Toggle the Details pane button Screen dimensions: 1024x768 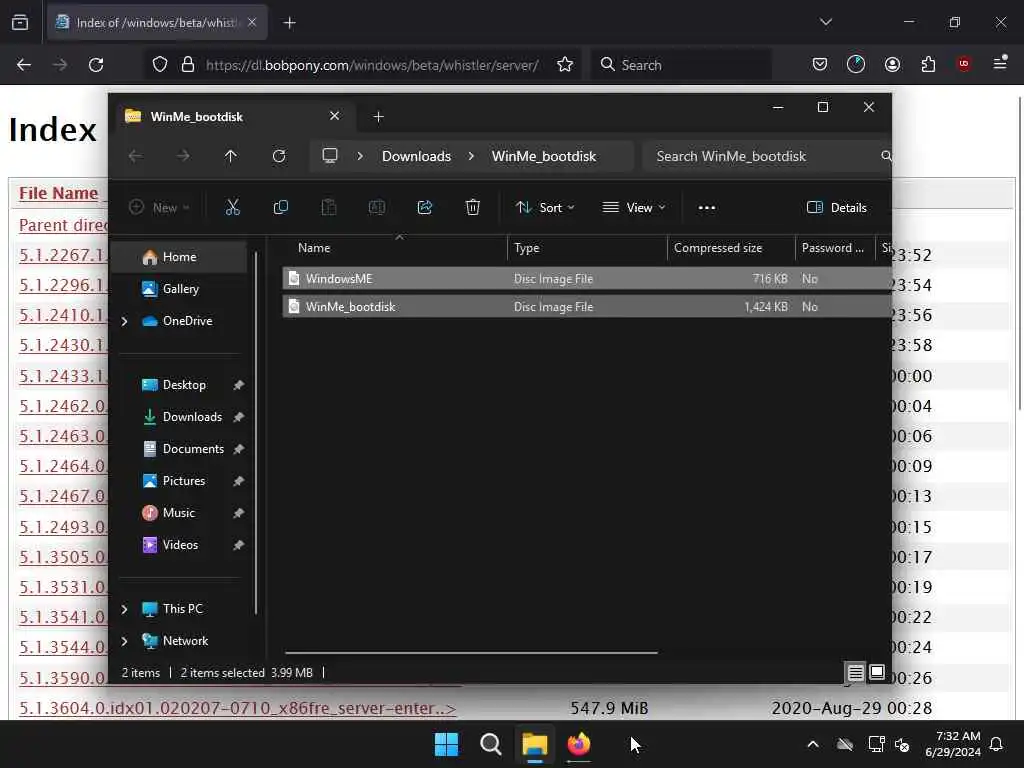[x=837, y=208]
